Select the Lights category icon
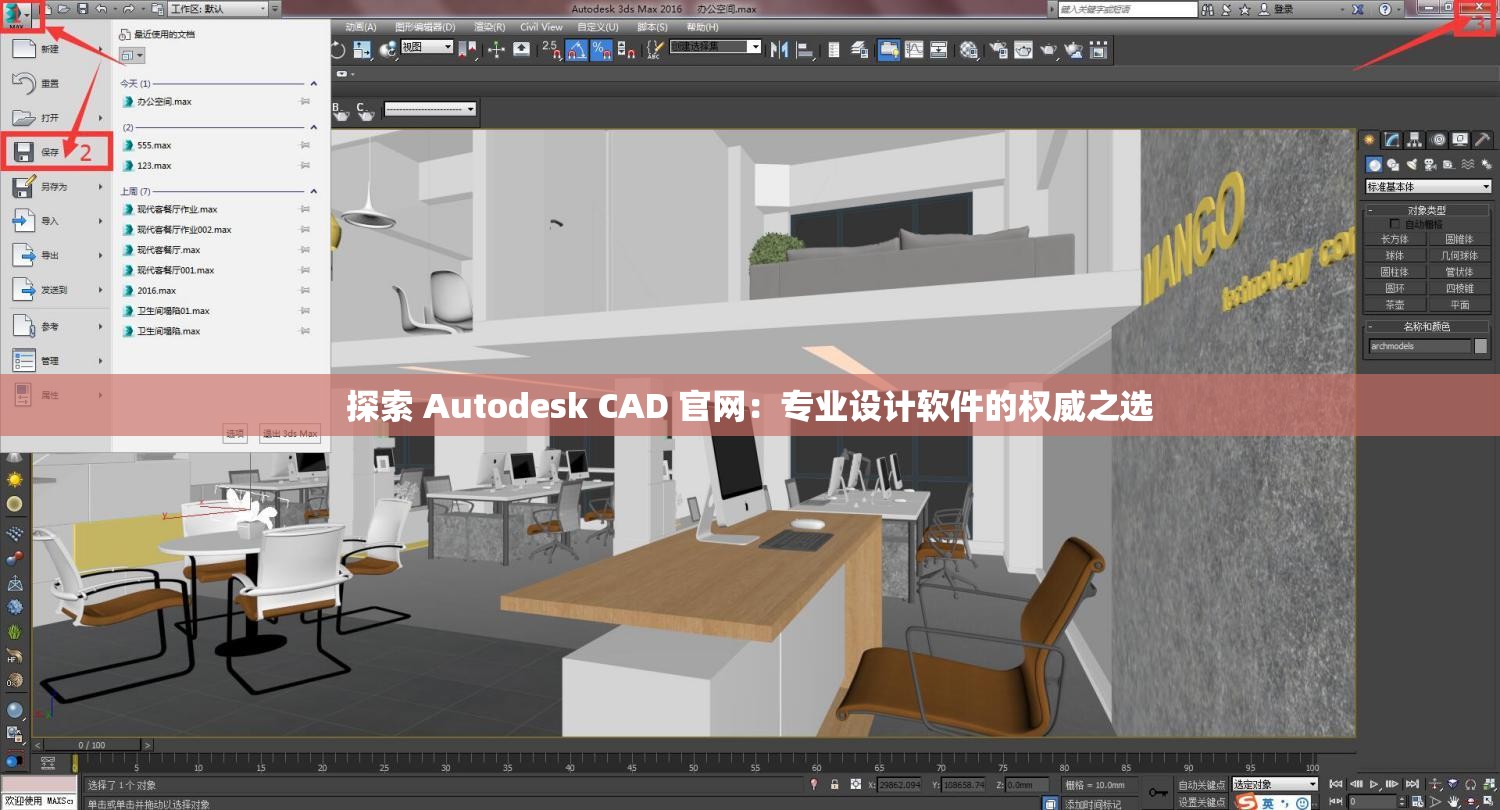Image resolution: width=1500 pixels, height=810 pixels. coord(1411,164)
